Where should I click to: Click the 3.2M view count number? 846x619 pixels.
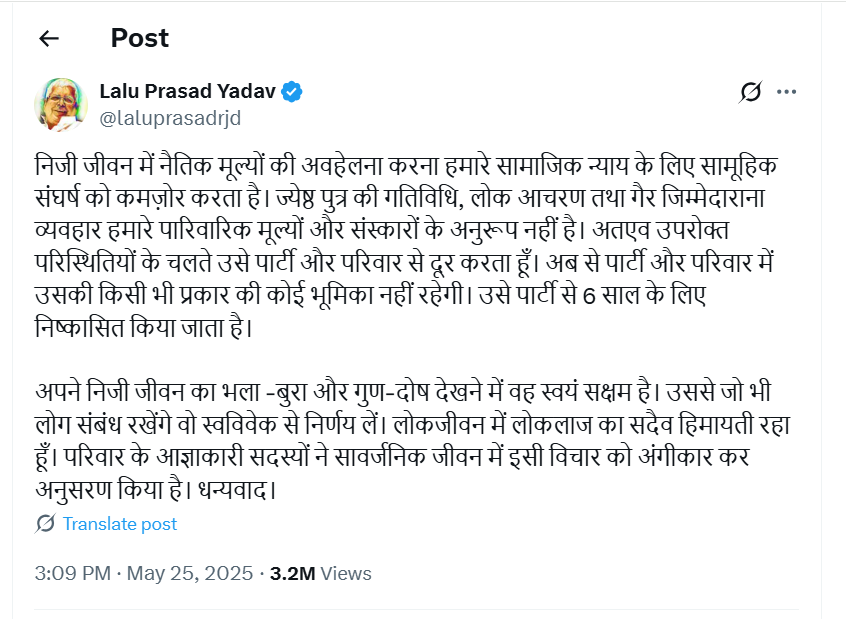pos(293,574)
